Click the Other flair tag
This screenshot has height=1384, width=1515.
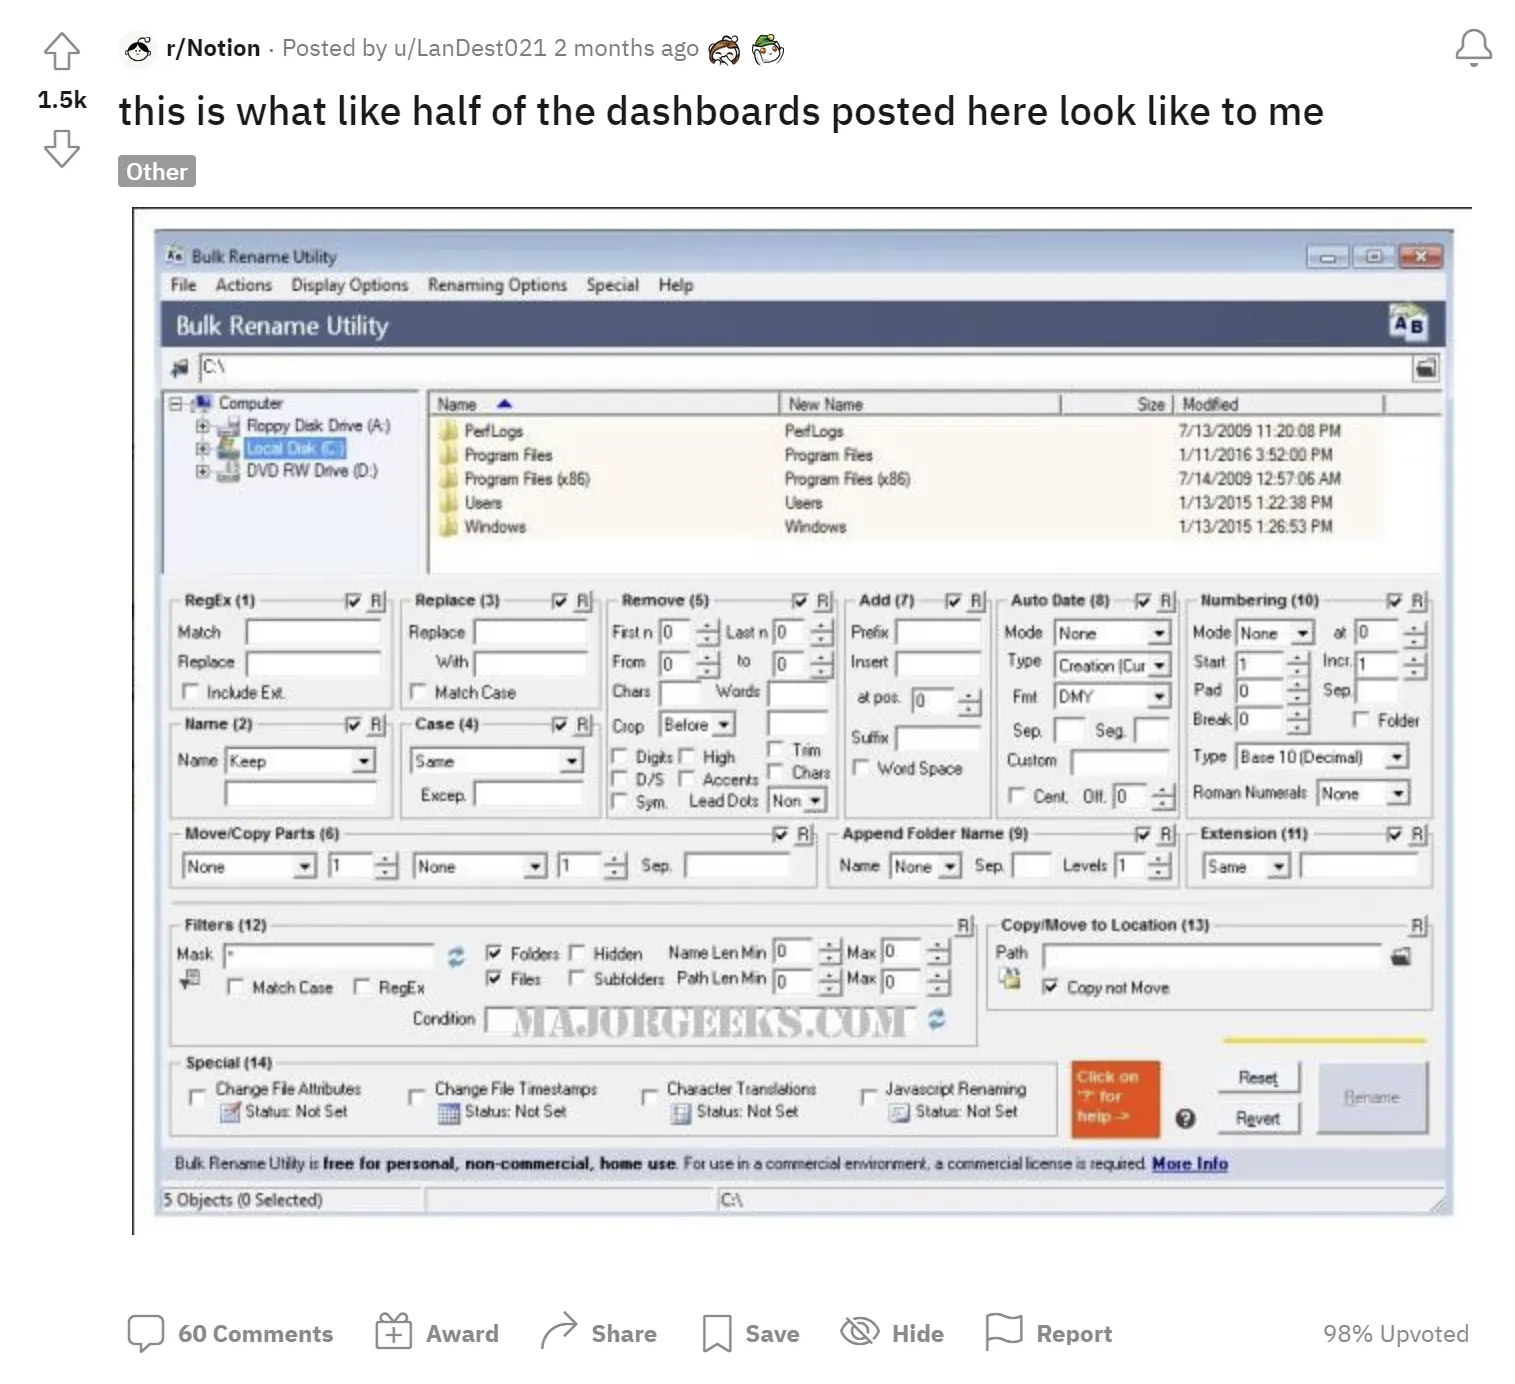click(157, 171)
